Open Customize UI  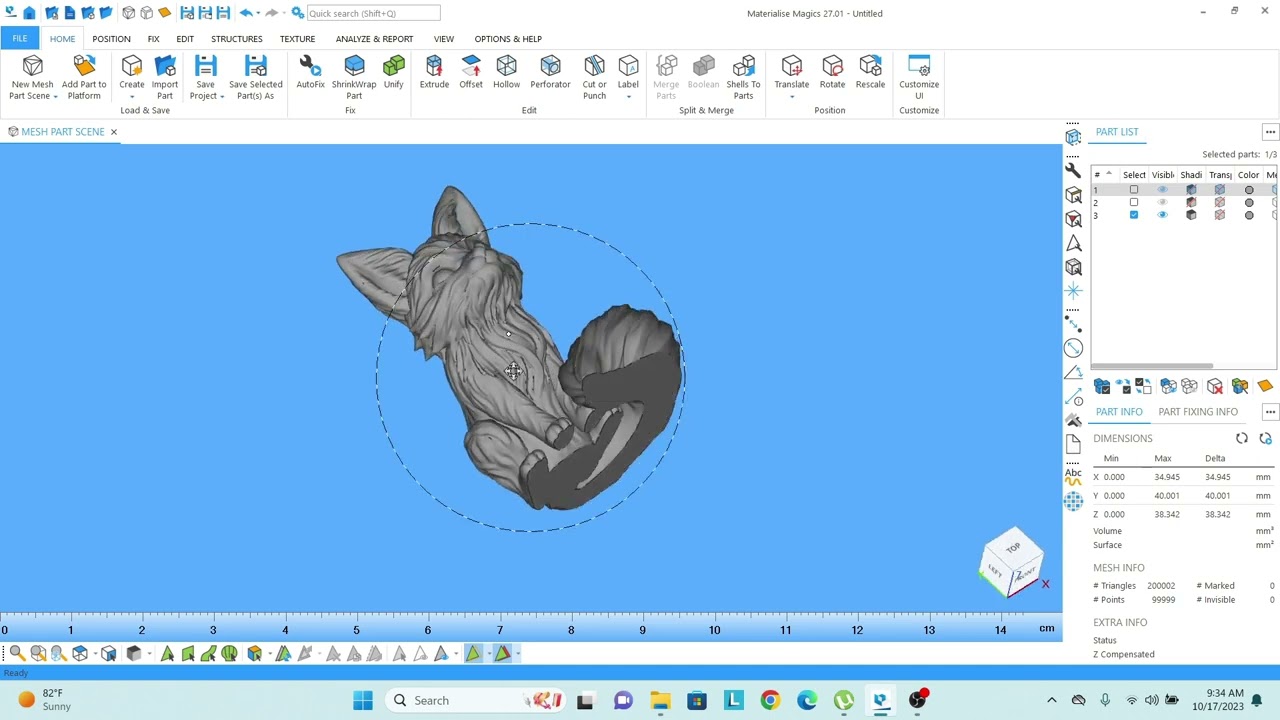tap(919, 77)
